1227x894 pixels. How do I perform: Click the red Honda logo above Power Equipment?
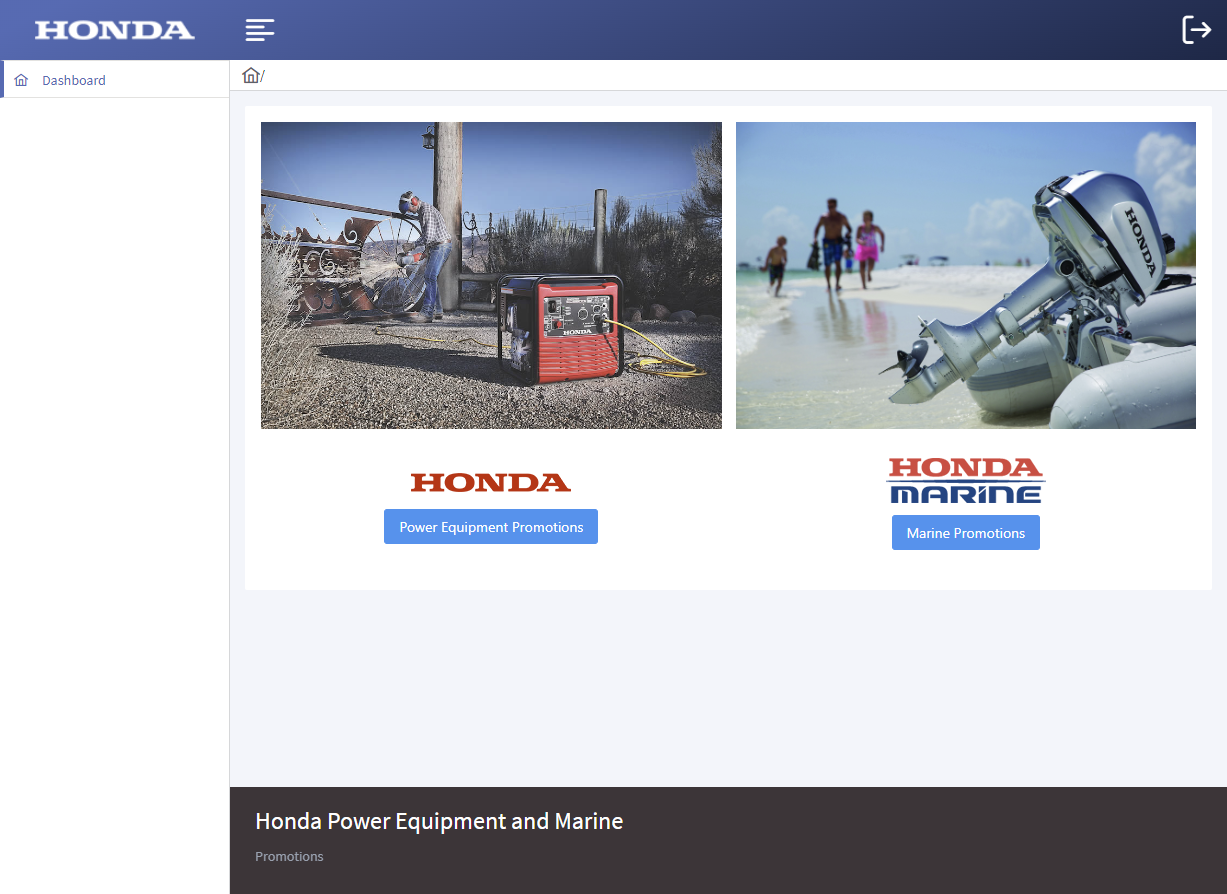(491, 482)
